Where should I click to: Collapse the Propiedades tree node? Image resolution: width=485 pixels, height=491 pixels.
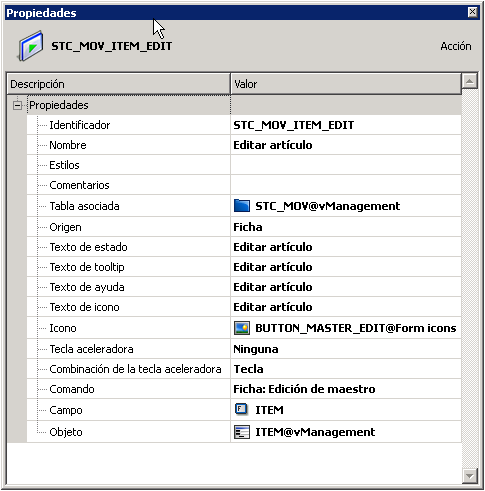point(17,105)
